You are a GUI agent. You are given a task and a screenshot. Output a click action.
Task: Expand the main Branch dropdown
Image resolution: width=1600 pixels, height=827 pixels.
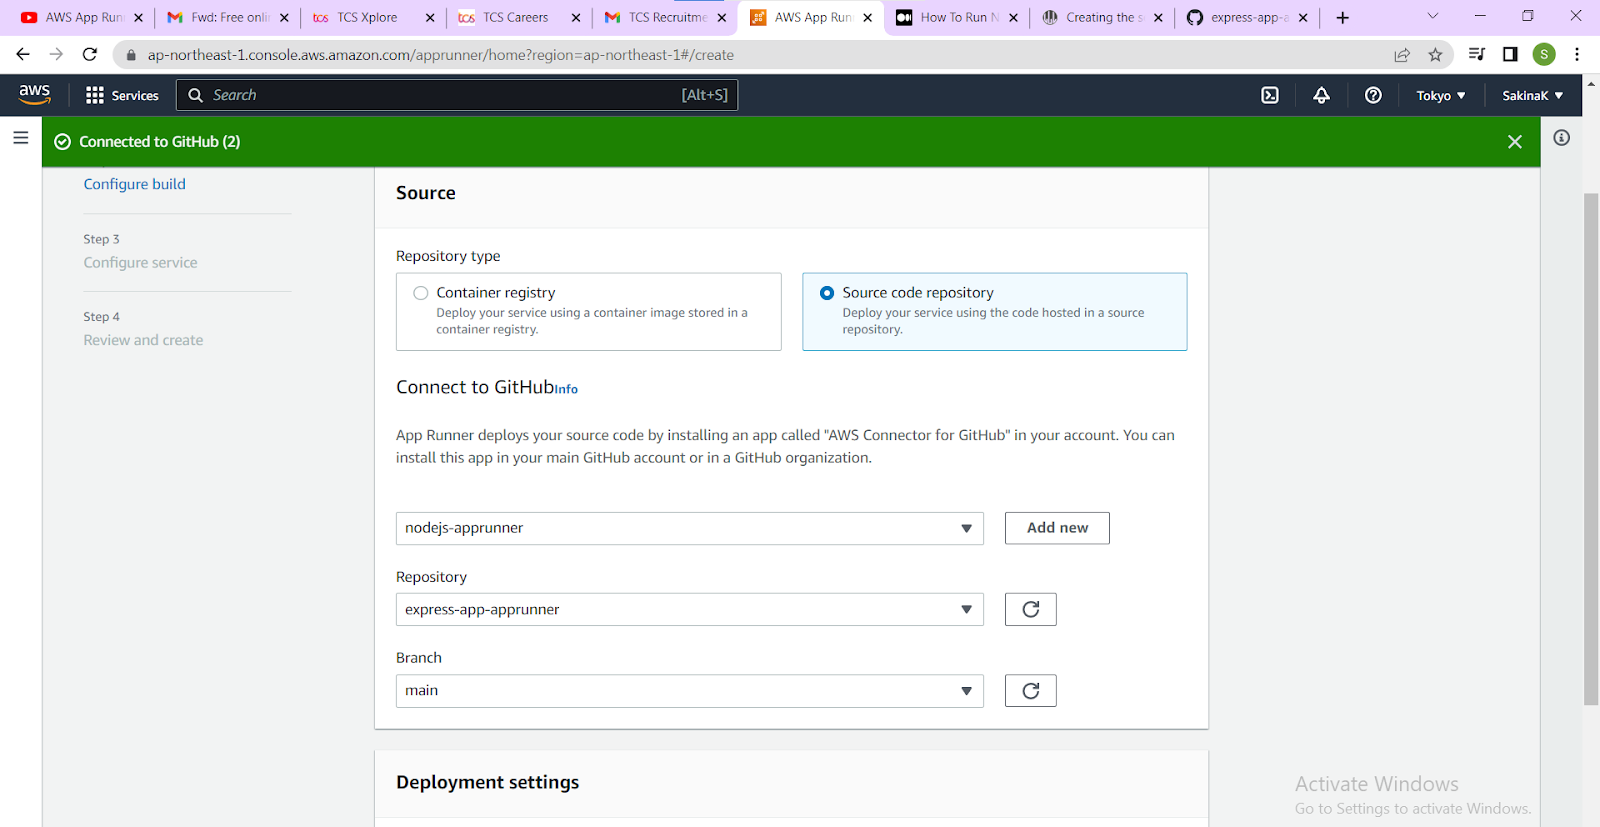click(x=689, y=690)
